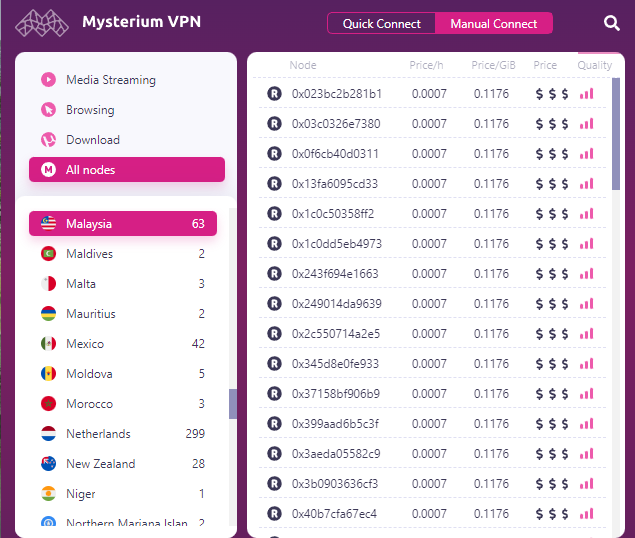Select node 0x023bc2b281b1
The image size is (635, 538).
(x=433, y=94)
